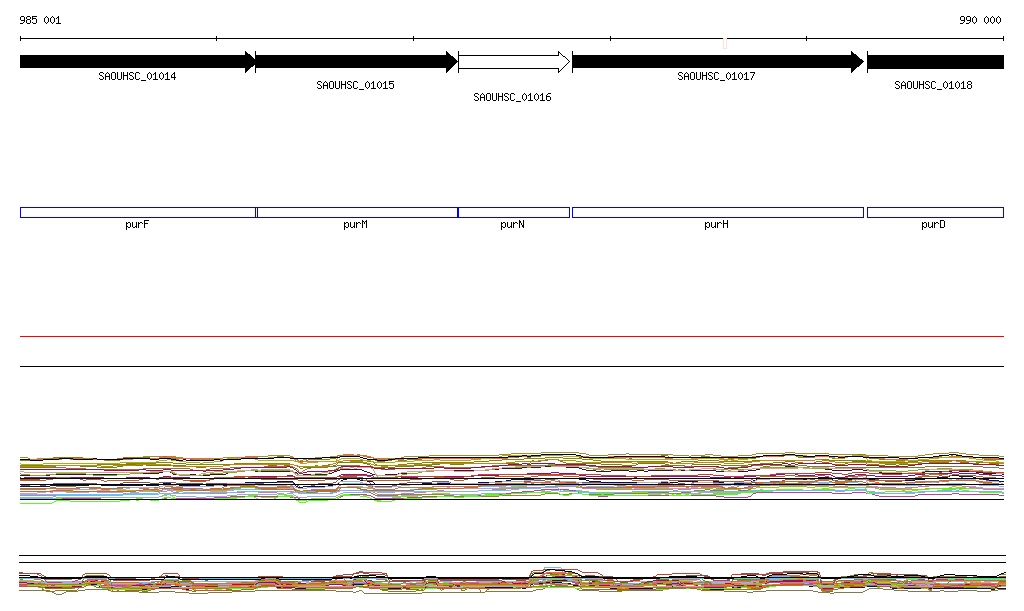The width and height of the screenshot is (1024, 611).
Task: Click the purF text label
Action: pos(137,225)
